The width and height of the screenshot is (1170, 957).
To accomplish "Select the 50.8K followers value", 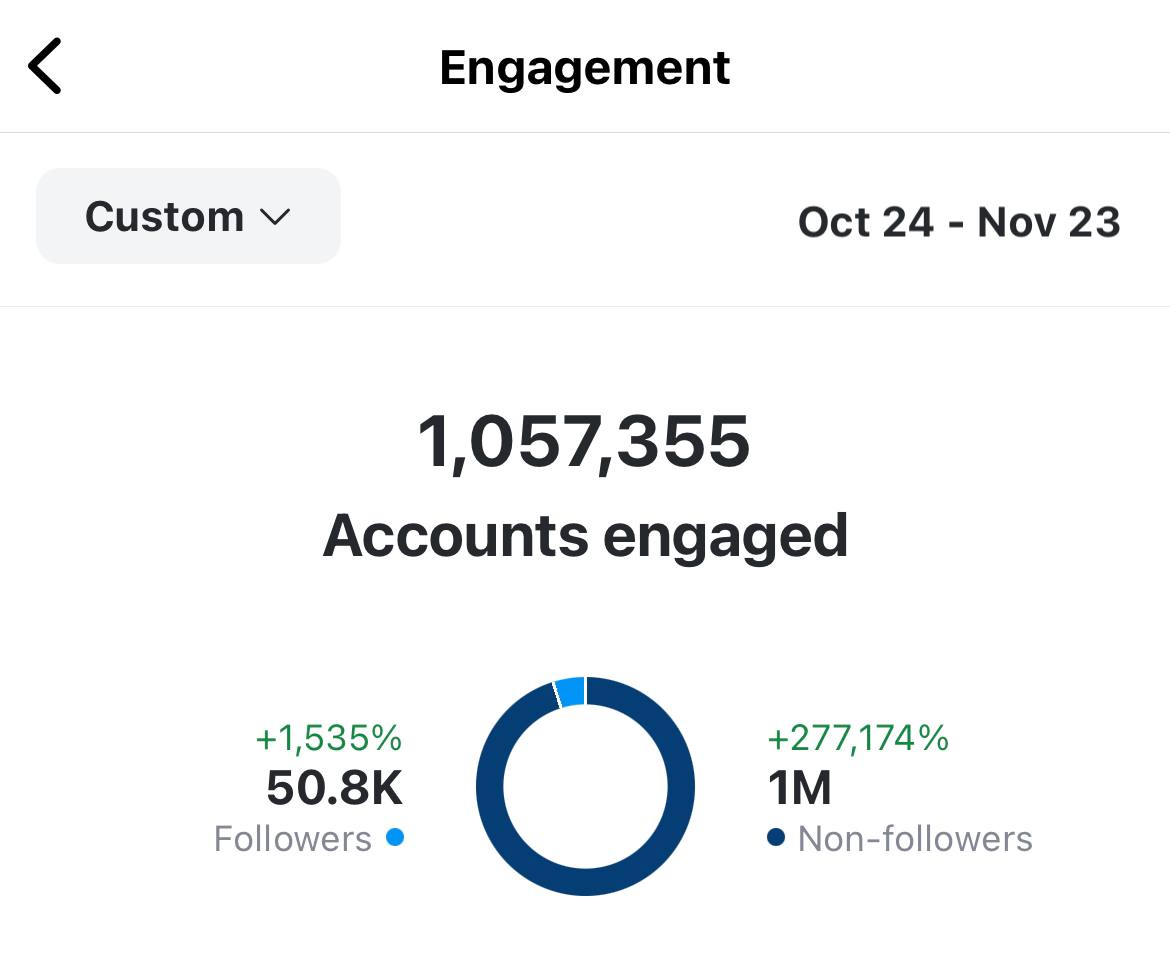I will click(334, 789).
